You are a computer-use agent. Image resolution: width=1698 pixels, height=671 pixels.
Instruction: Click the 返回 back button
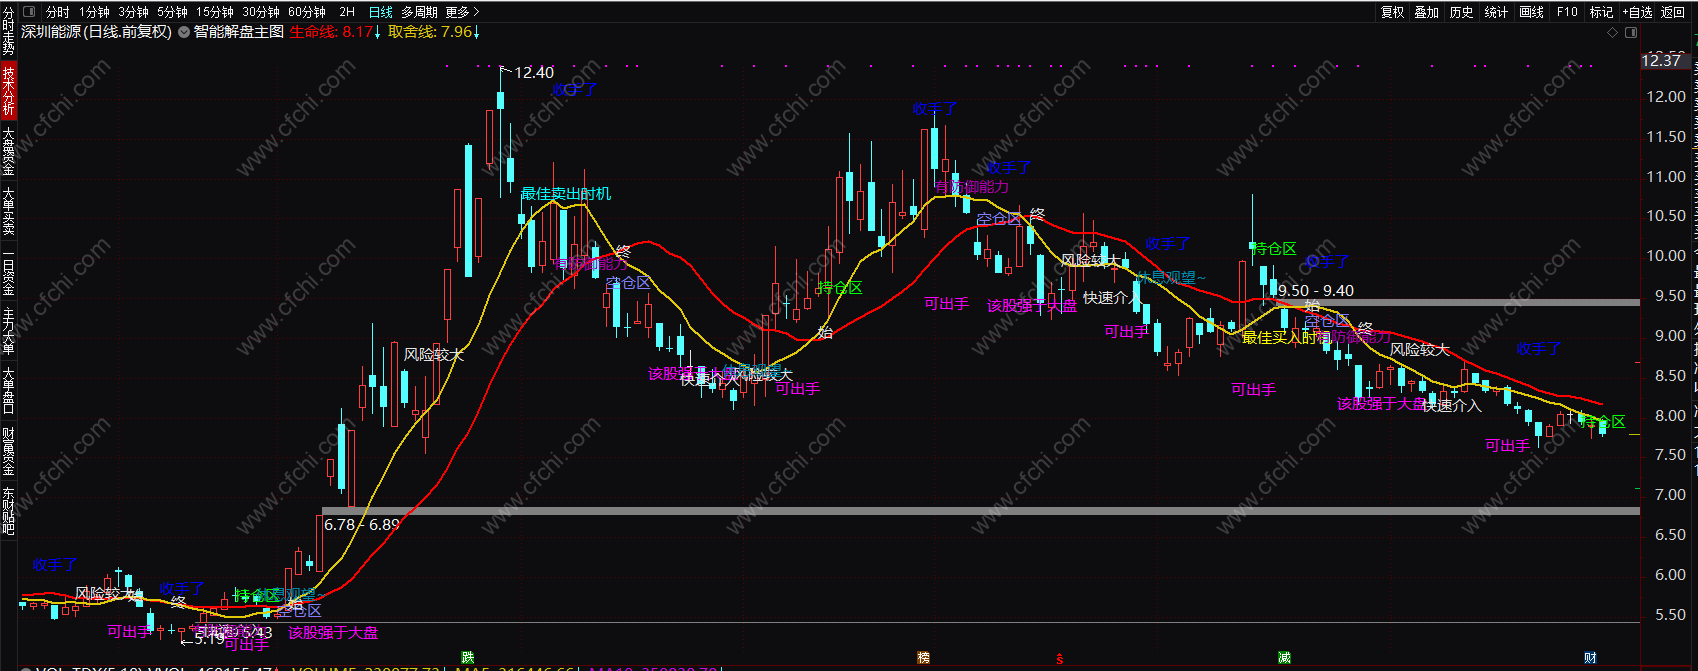[1673, 12]
